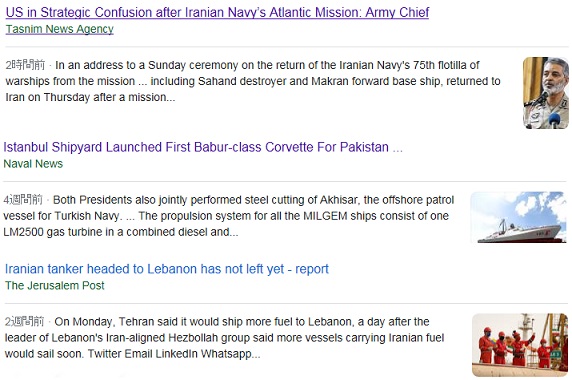Open the Iranian tanker headed to Lebanon headline
The image size is (572, 380).
click(167, 269)
